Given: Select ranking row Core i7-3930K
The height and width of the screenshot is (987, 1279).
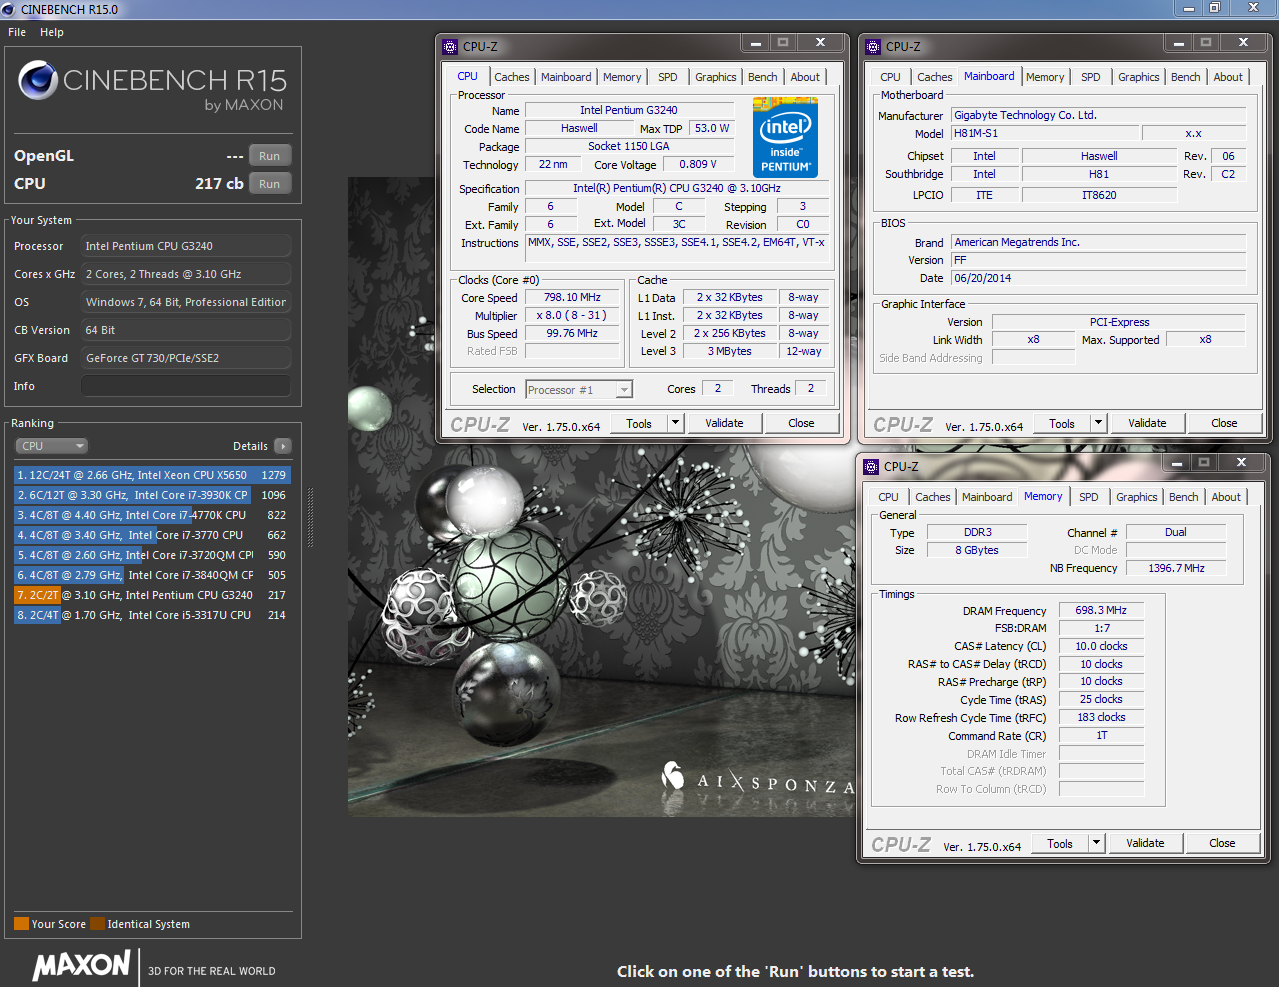Looking at the screenshot, I should pyautogui.click(x=152, y=495).
